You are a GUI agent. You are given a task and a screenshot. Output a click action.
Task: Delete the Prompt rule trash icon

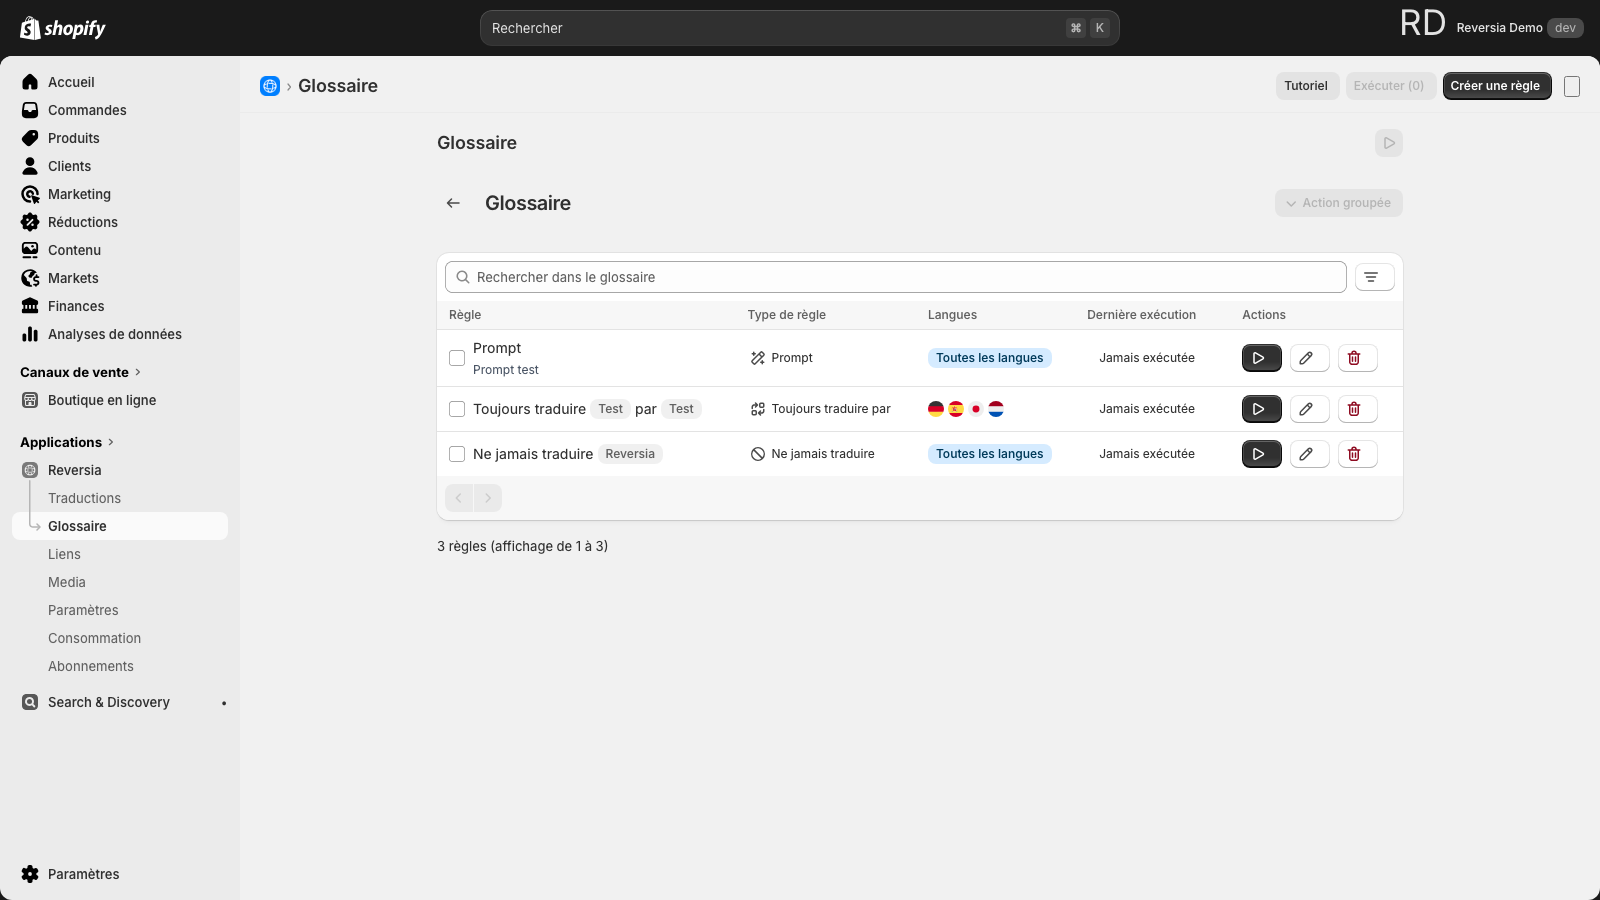pyautogui.click(x=1357, y=358)
